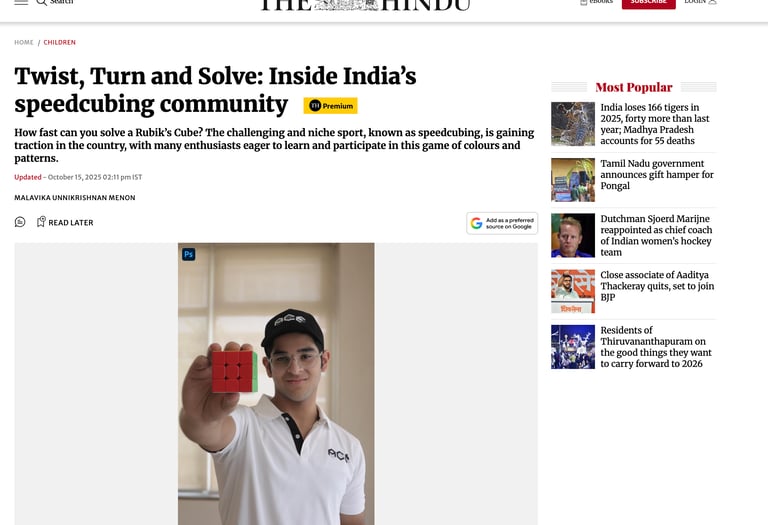Add as a preferred source on Google

coord(502,223)
